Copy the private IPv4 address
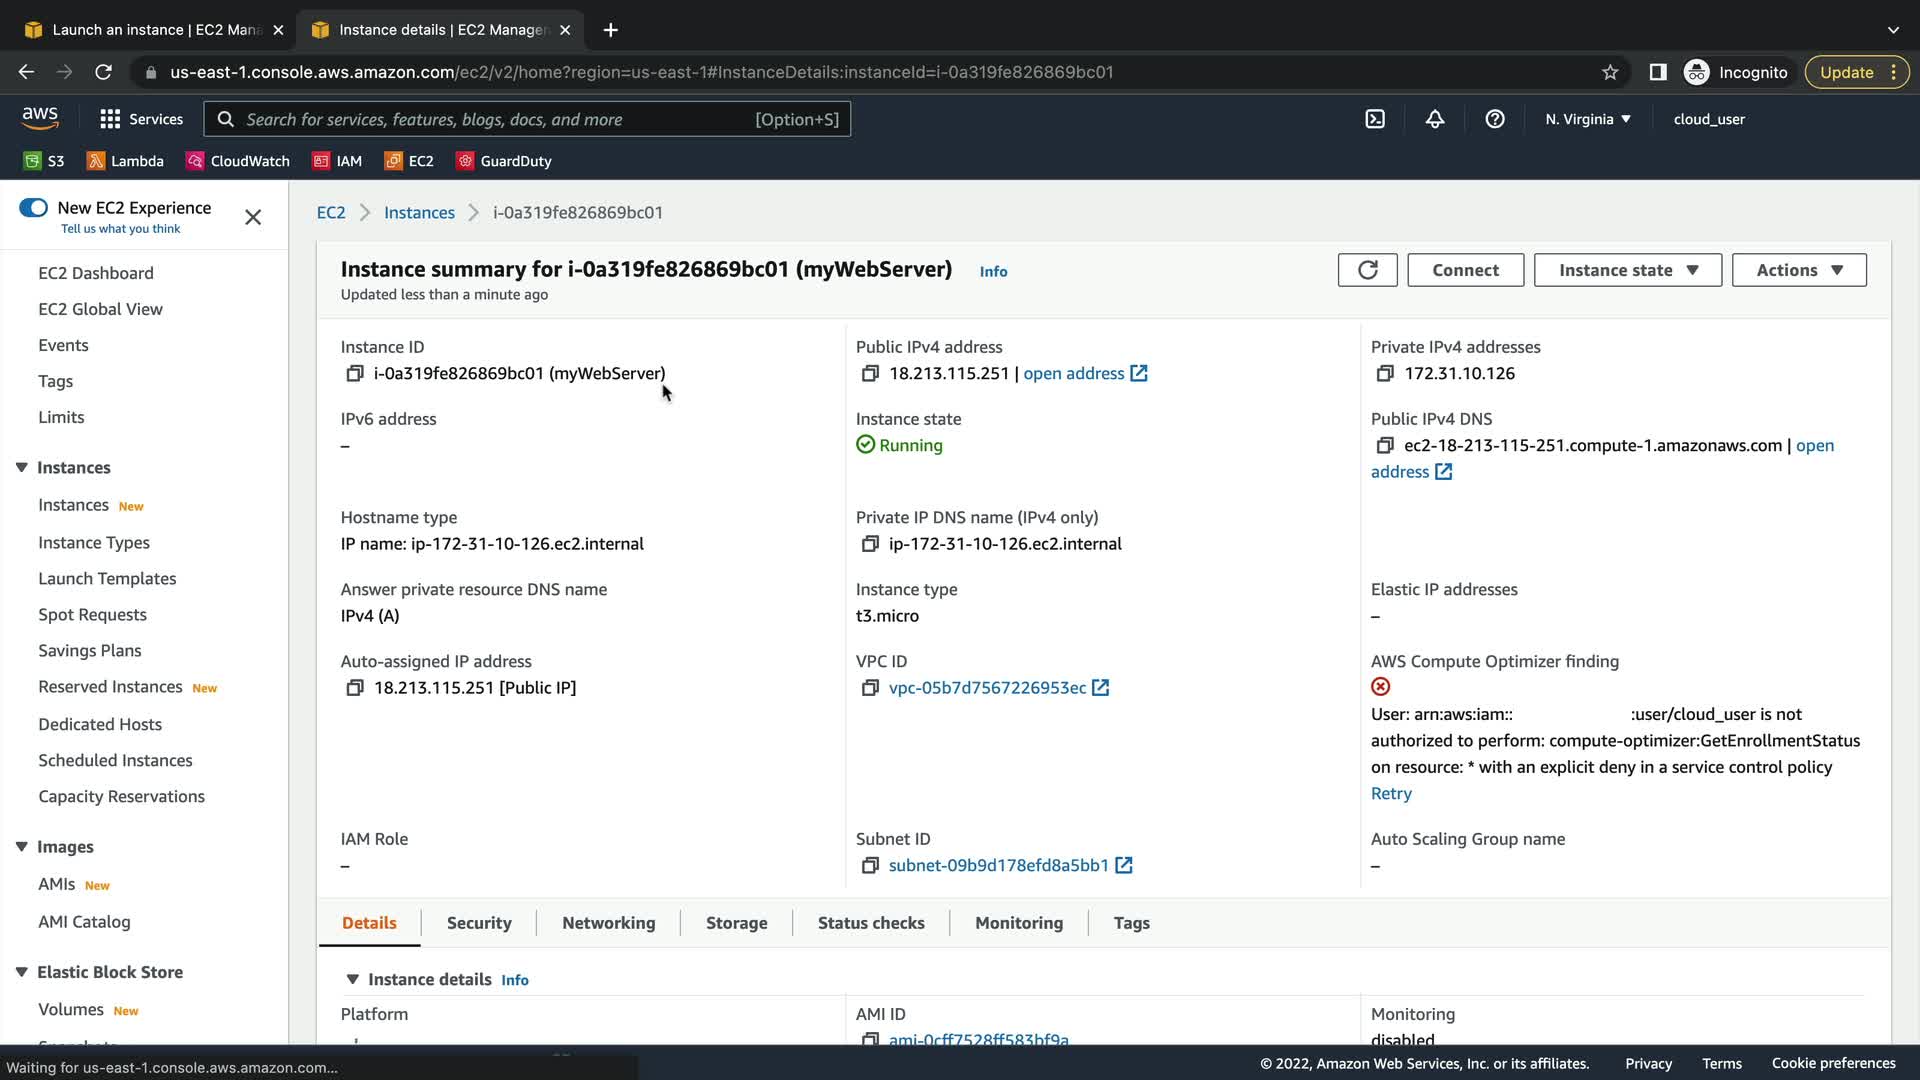 pos(1384,373)
